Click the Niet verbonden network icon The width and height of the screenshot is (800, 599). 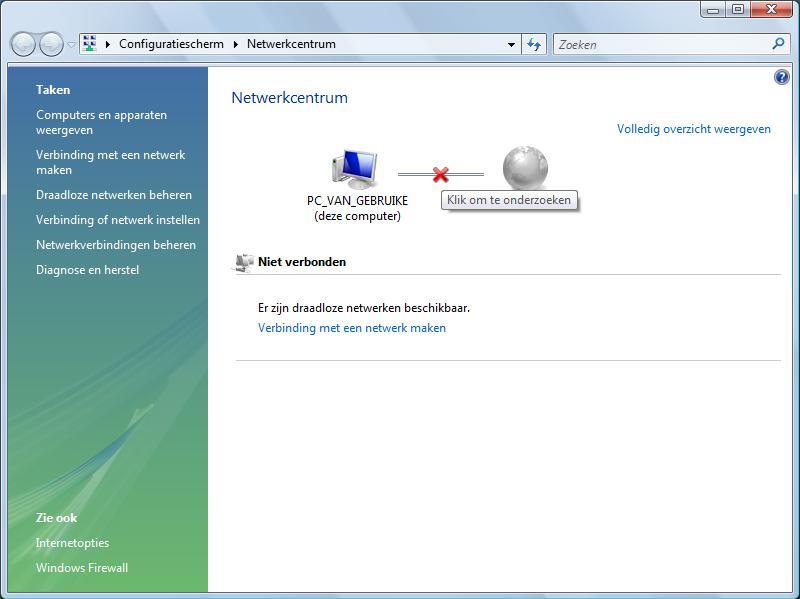(x=243, y=262)
